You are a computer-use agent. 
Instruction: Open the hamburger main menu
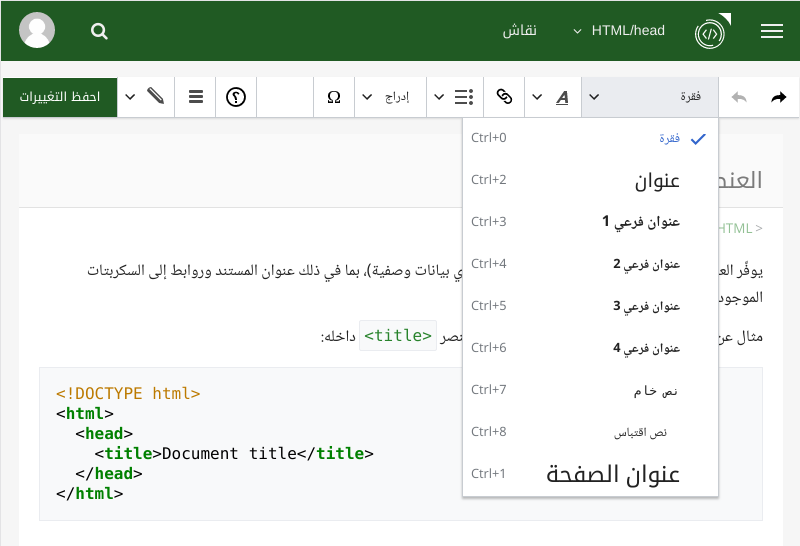point(771,31)
